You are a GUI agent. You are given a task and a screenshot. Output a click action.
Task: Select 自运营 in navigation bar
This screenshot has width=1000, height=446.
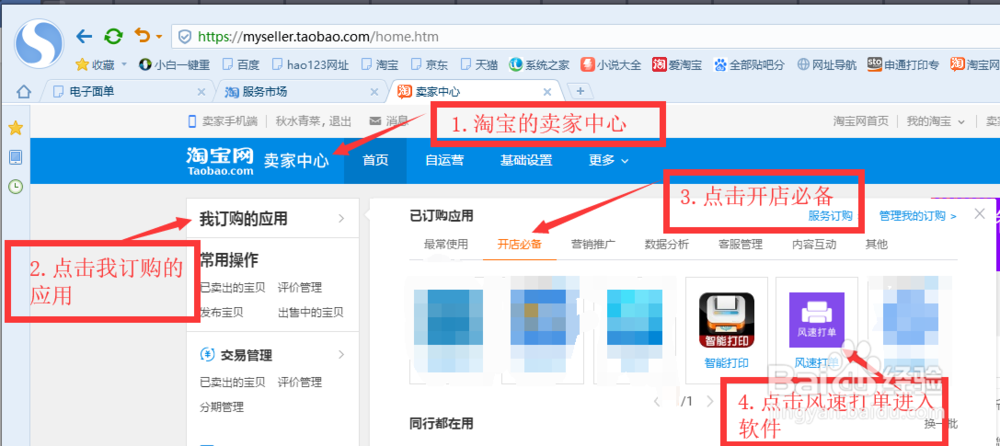pos(444,161)
